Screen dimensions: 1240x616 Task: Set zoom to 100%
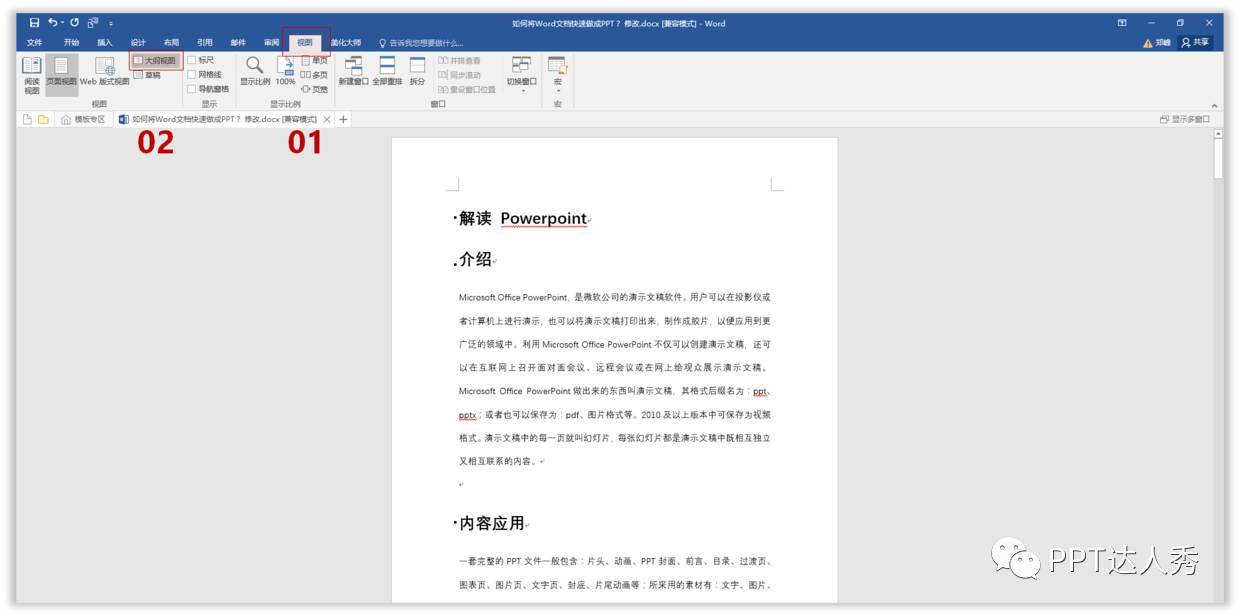click(x=285, y=72)
